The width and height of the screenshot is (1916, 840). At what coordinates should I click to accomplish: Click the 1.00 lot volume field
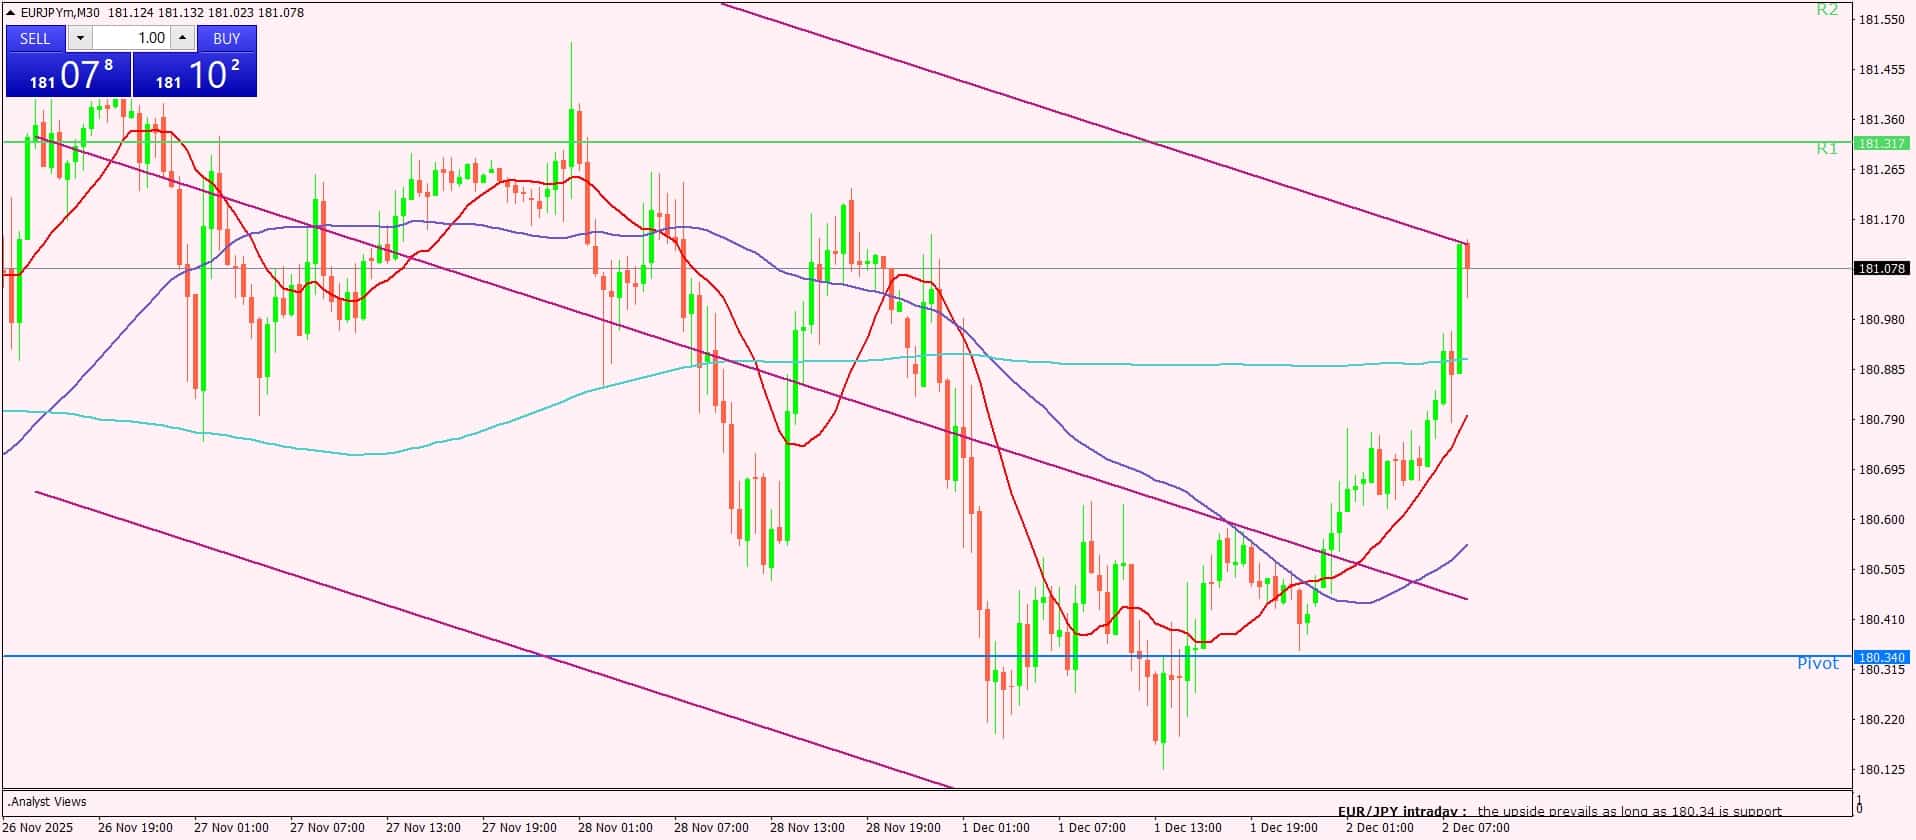click(132, 38)
